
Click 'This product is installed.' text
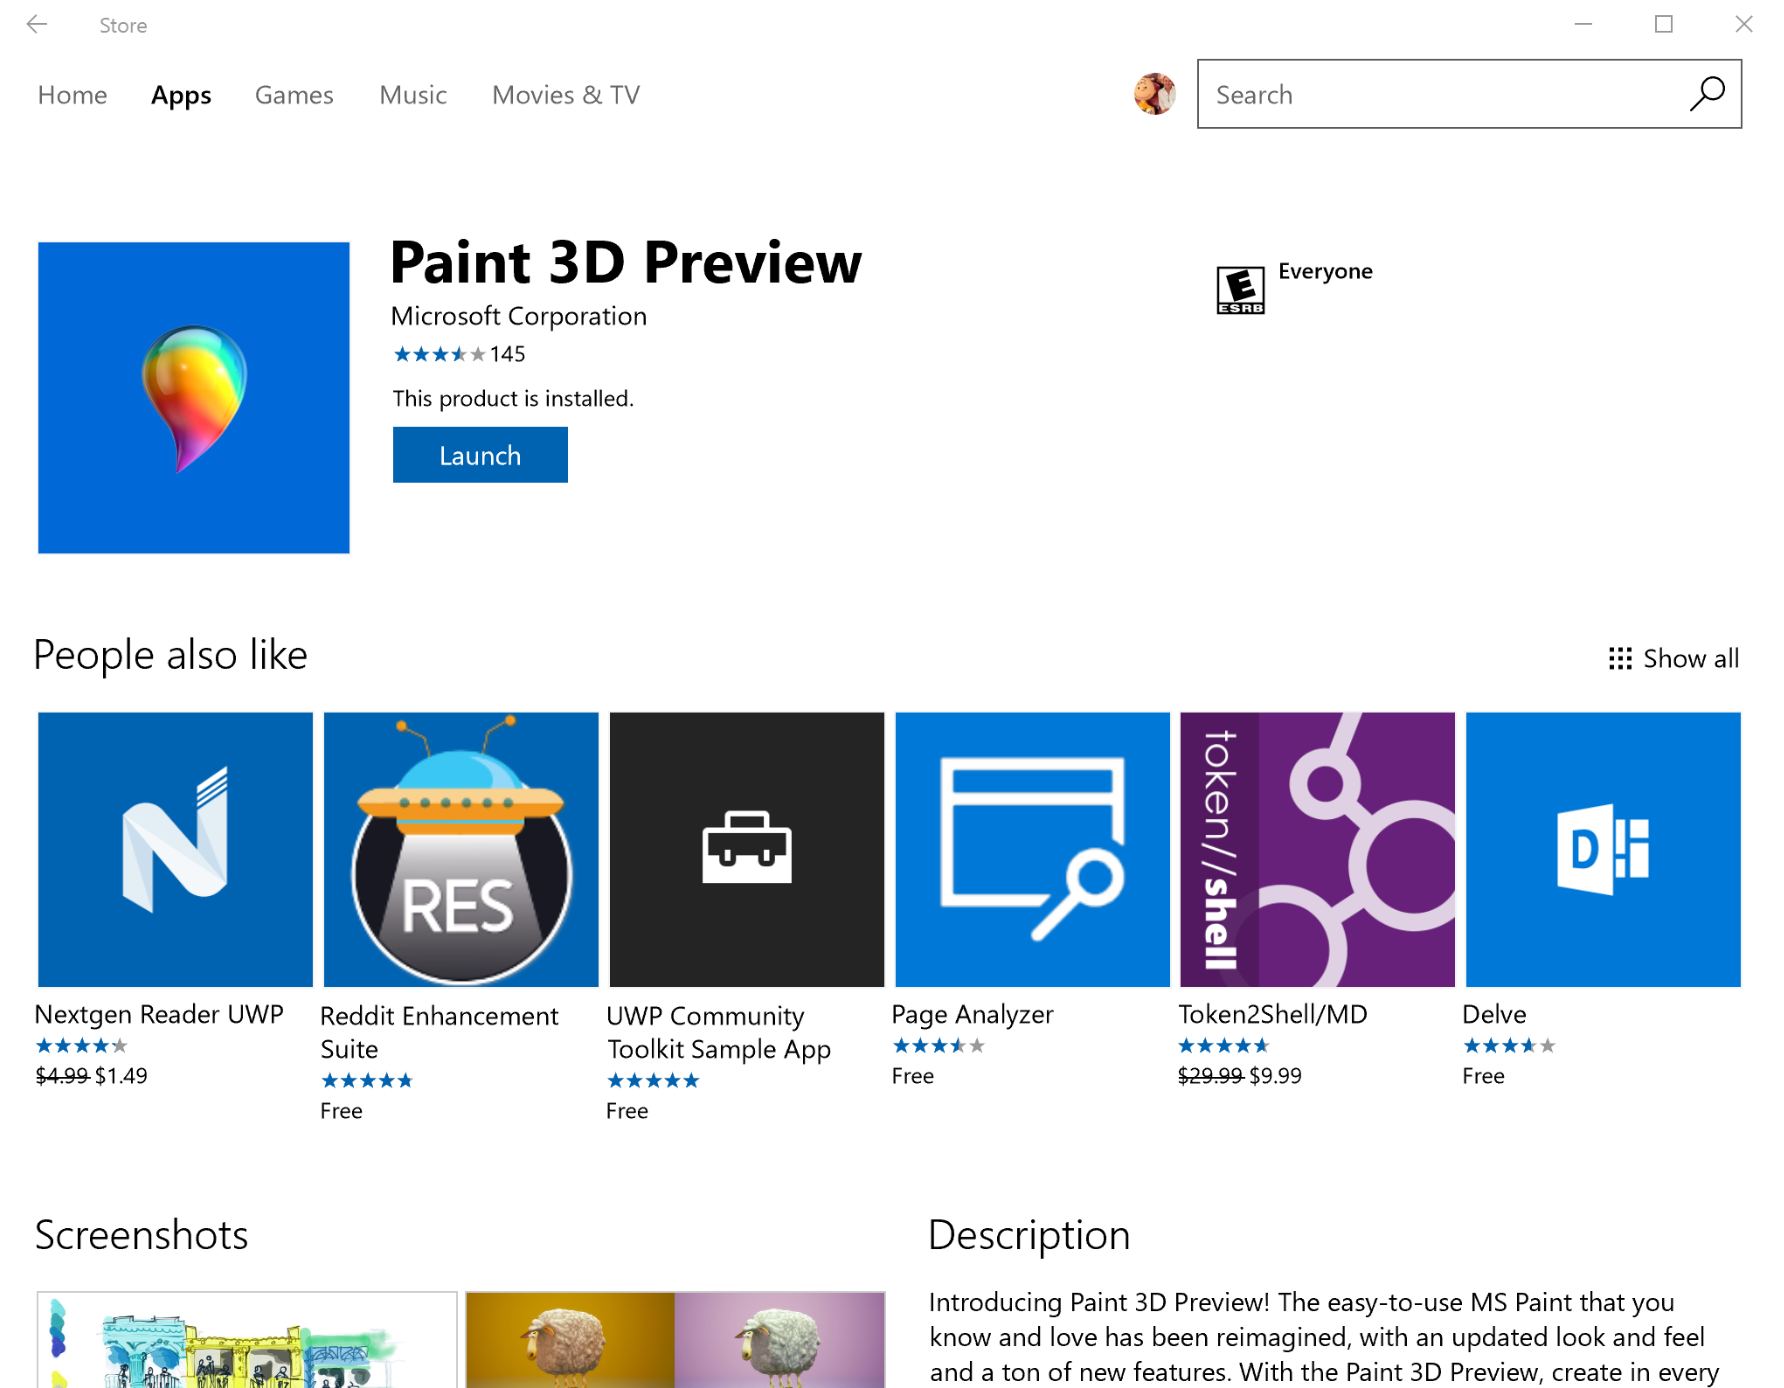513,398
